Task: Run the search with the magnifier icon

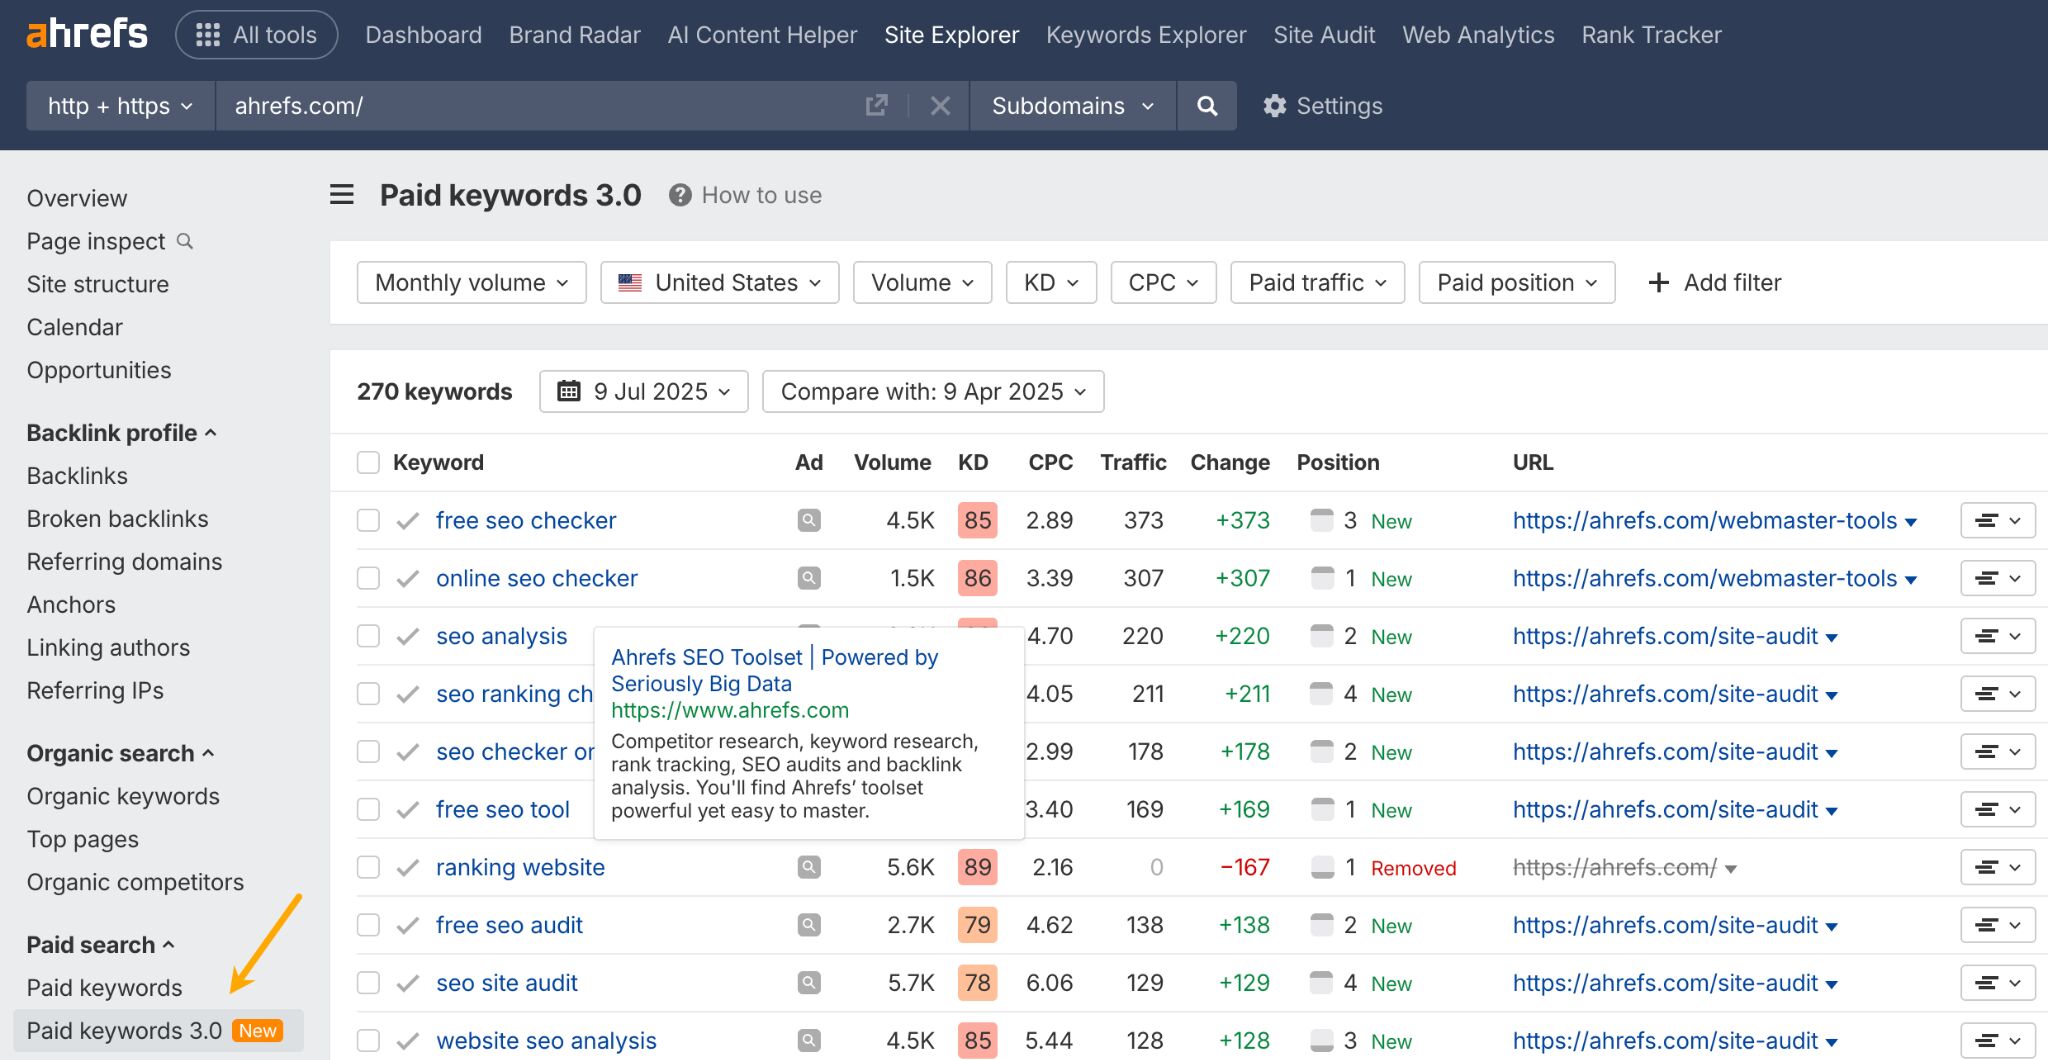Action: 1207,105
